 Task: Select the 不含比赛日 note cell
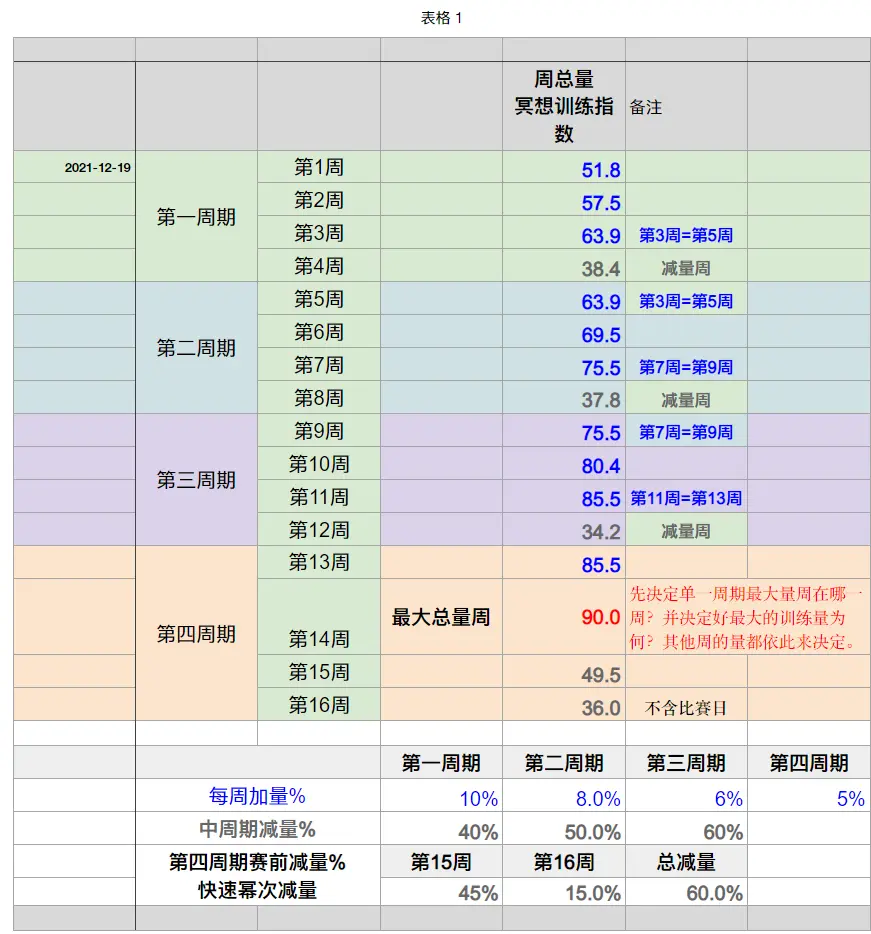pyautogui.click(x=686, y=708)
